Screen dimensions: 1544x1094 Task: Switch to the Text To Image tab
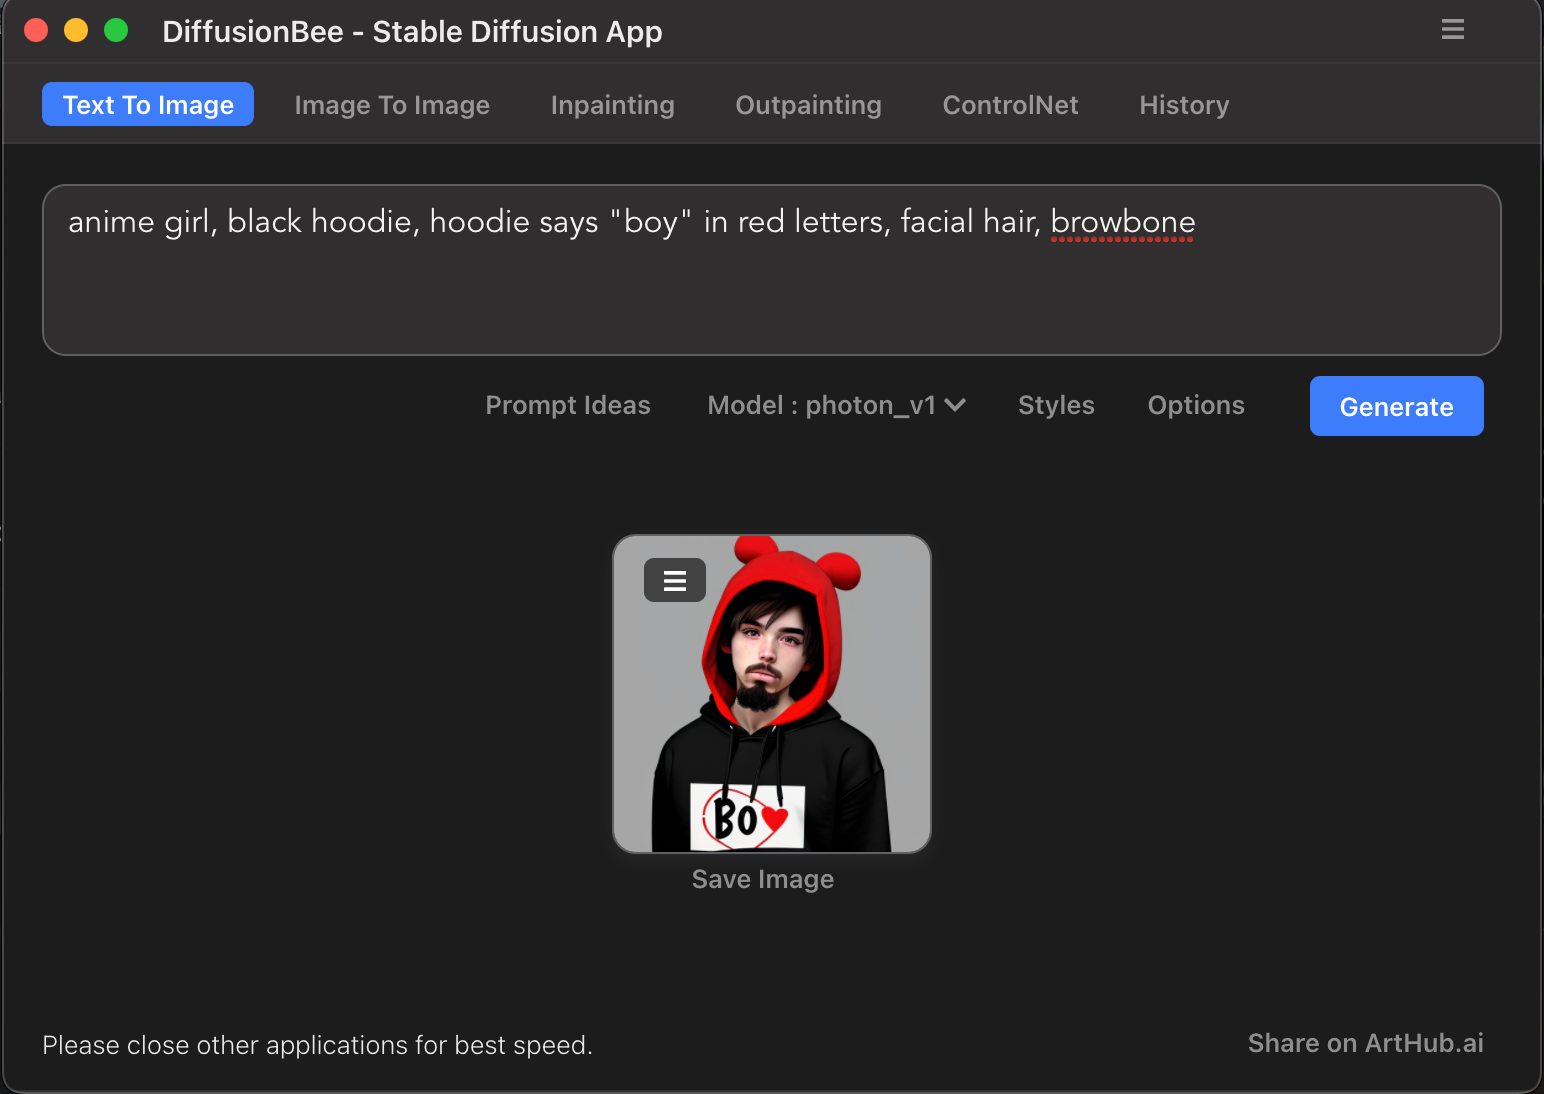[148, 104]
